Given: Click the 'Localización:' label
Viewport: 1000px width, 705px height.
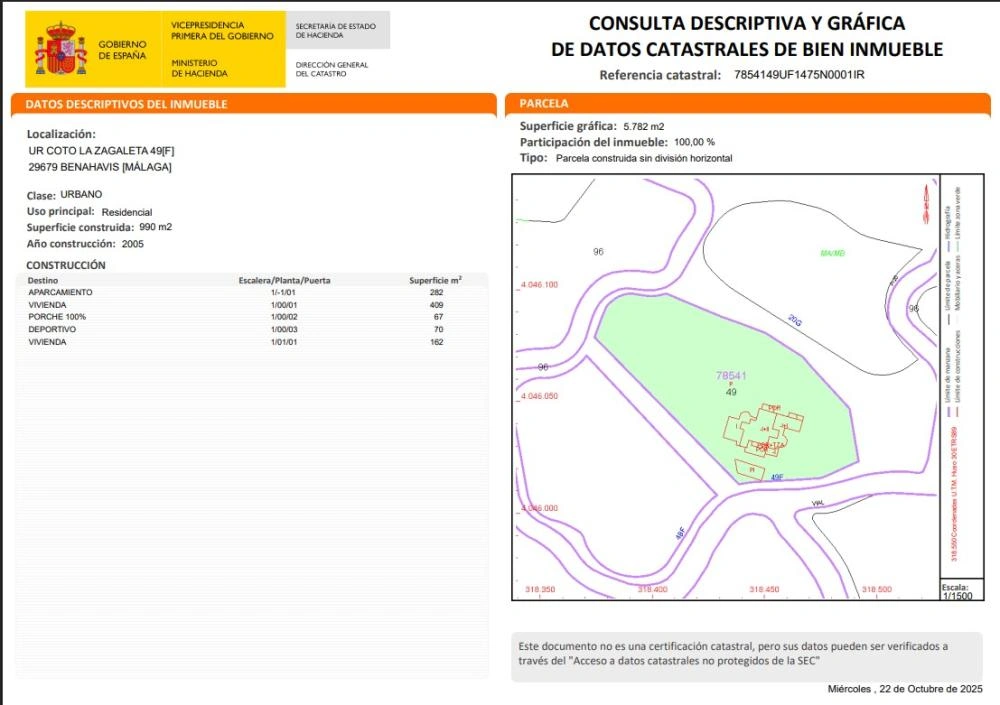Looking at the screenshot, I should (61, 134).
